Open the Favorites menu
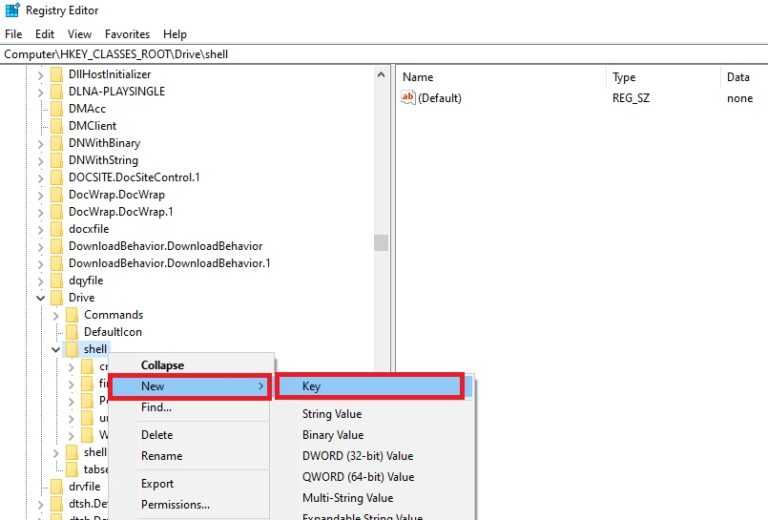Viewport: 768px width, 520px height. 127,34
